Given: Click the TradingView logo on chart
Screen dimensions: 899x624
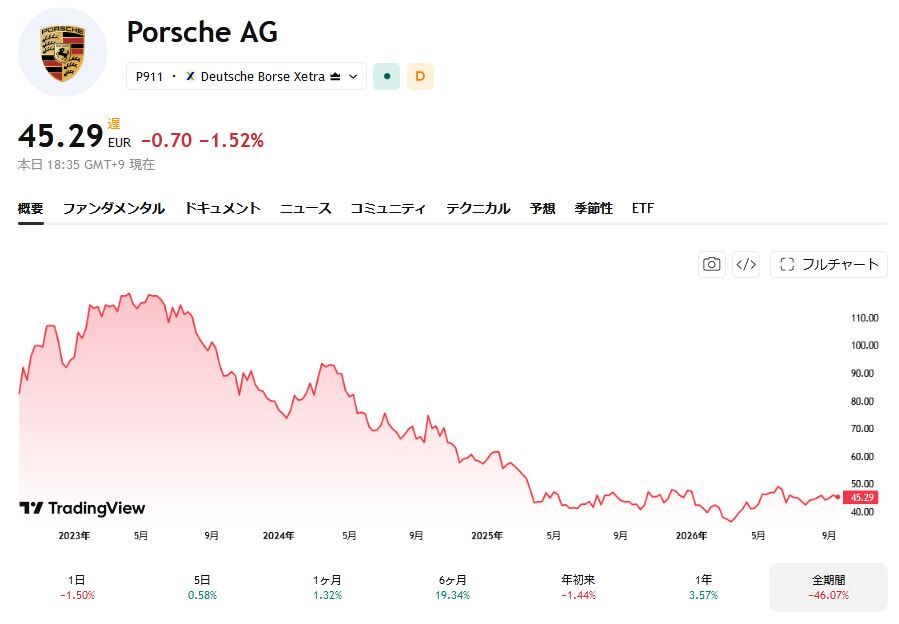Looking at the screenshot, I should pos(82,508).
